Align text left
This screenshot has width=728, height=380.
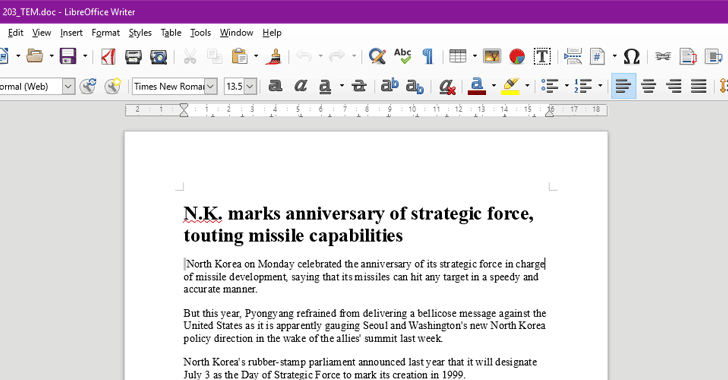click(x=623, y=86)
